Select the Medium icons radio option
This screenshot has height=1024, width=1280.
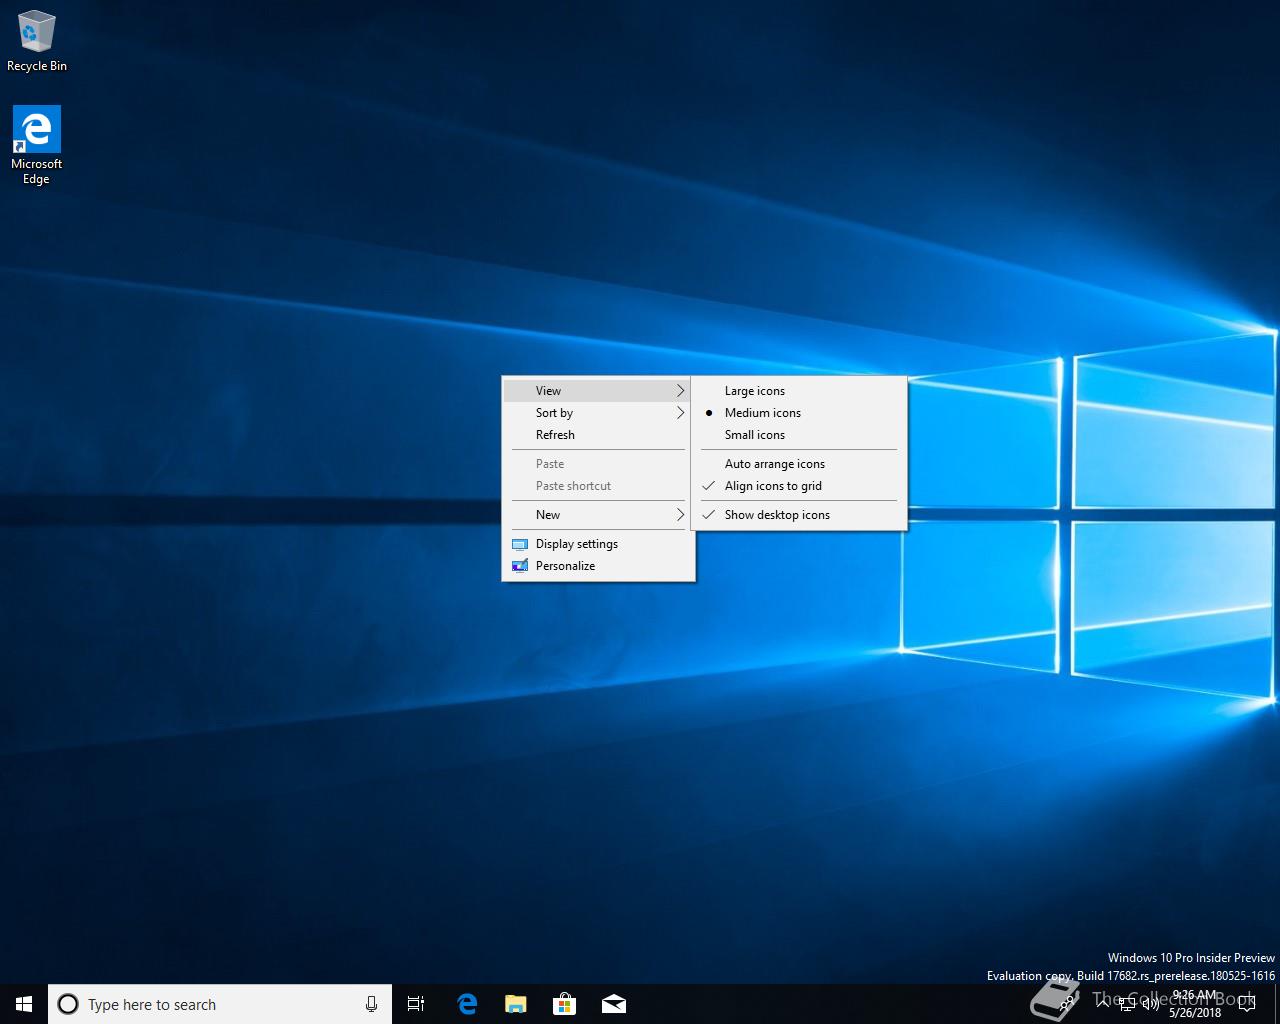click(x=762, y=413)
